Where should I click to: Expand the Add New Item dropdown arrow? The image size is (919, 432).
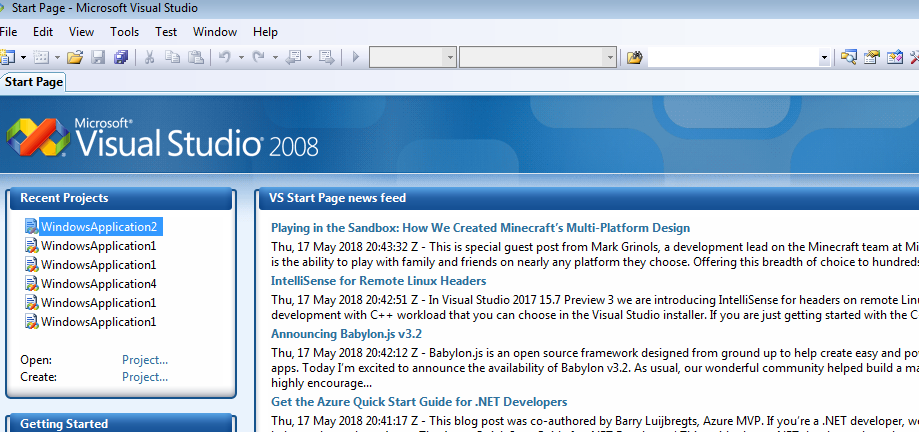coord(57,57)
